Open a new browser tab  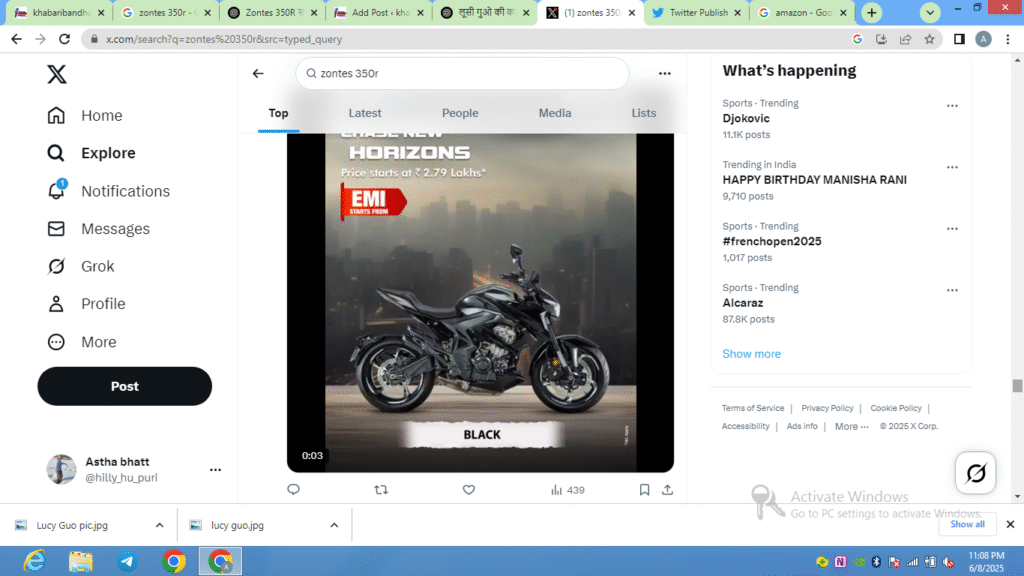pyautogui.click(x=871, y=12)
